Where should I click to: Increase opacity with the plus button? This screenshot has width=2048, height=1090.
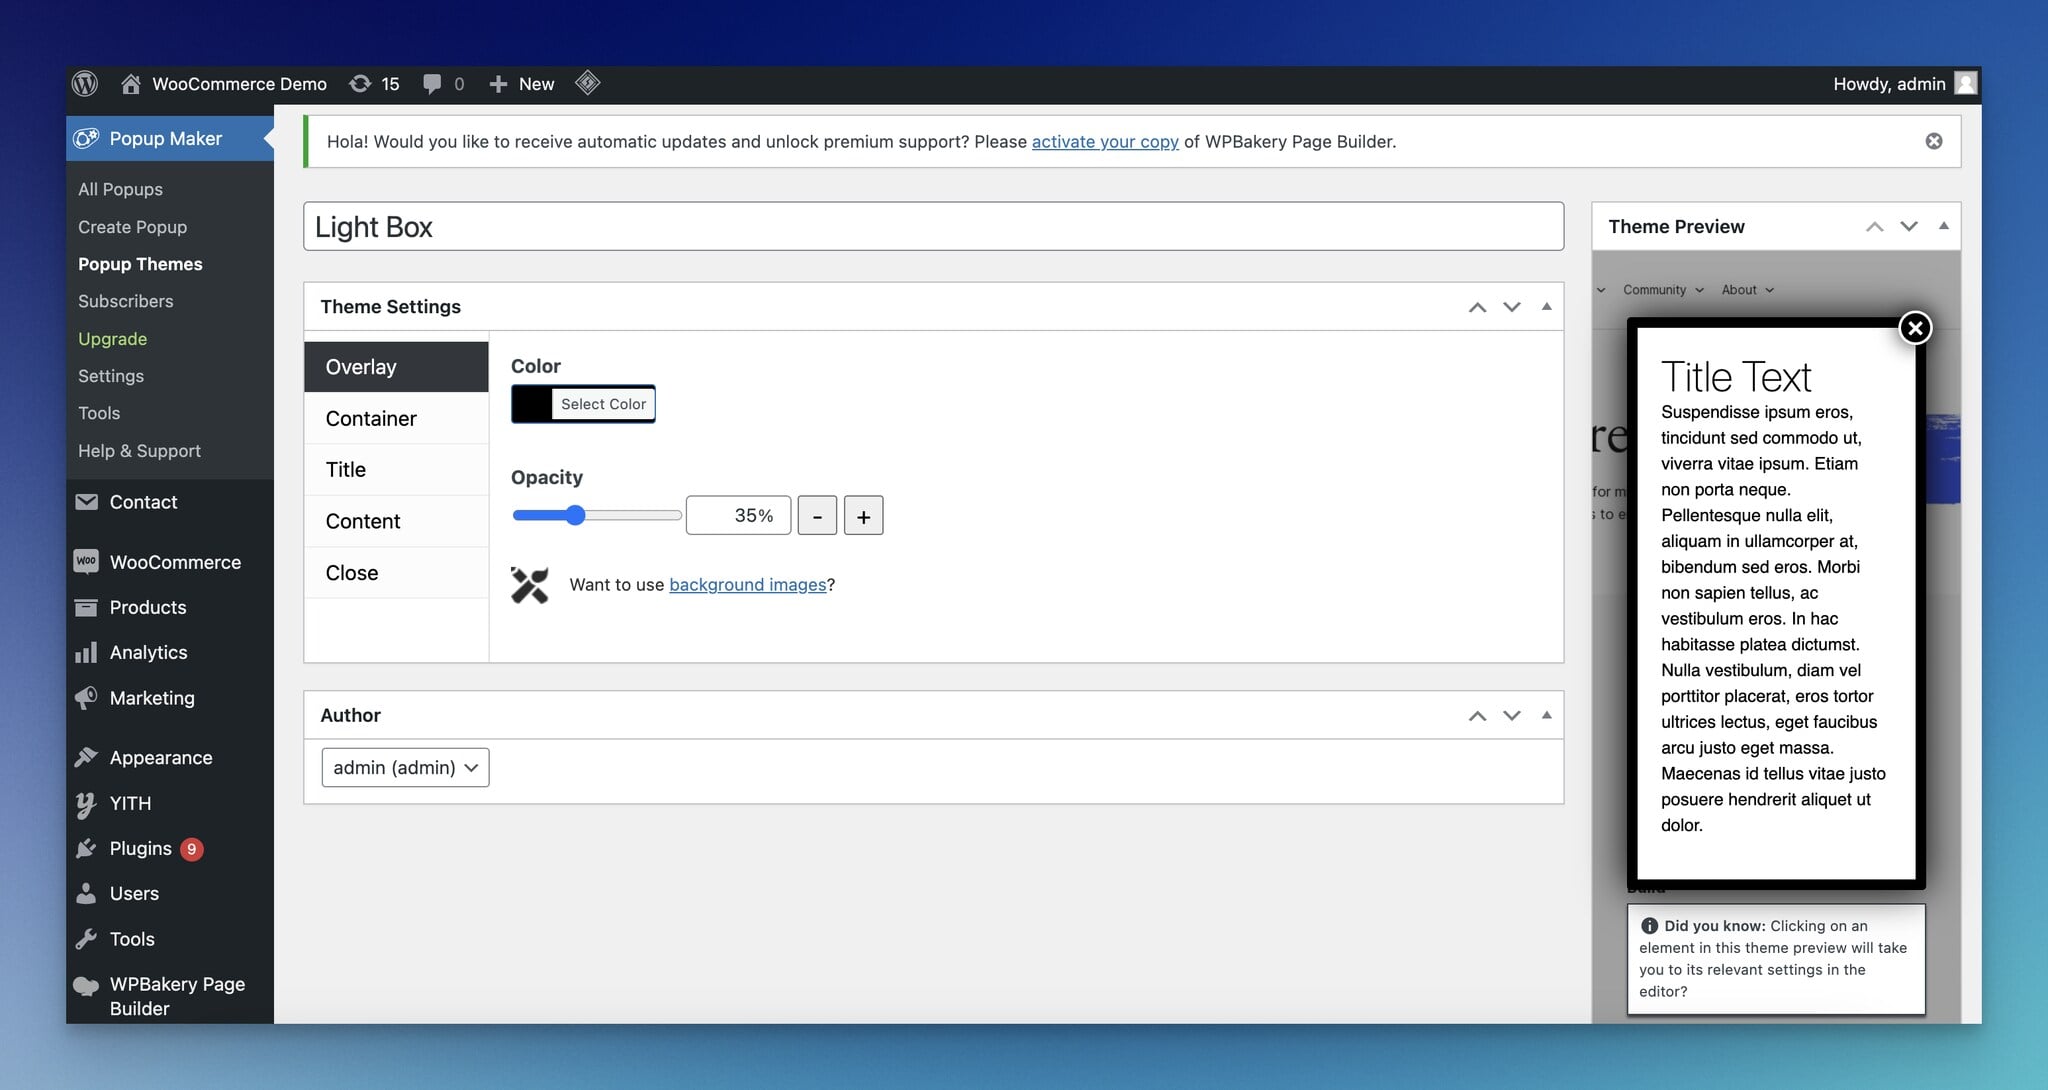[x=863, y=516]
